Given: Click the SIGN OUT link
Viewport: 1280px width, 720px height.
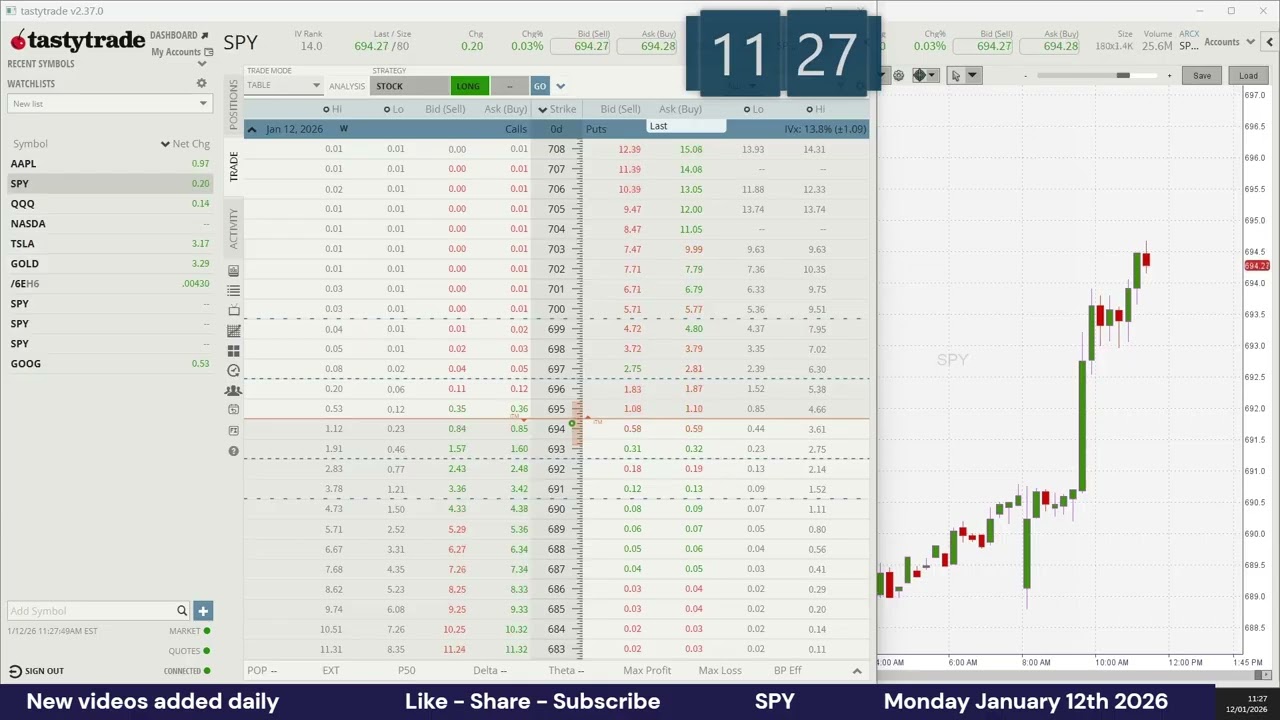Looking at the screenshot, I should pyautogui.click(x=44, y=671).
